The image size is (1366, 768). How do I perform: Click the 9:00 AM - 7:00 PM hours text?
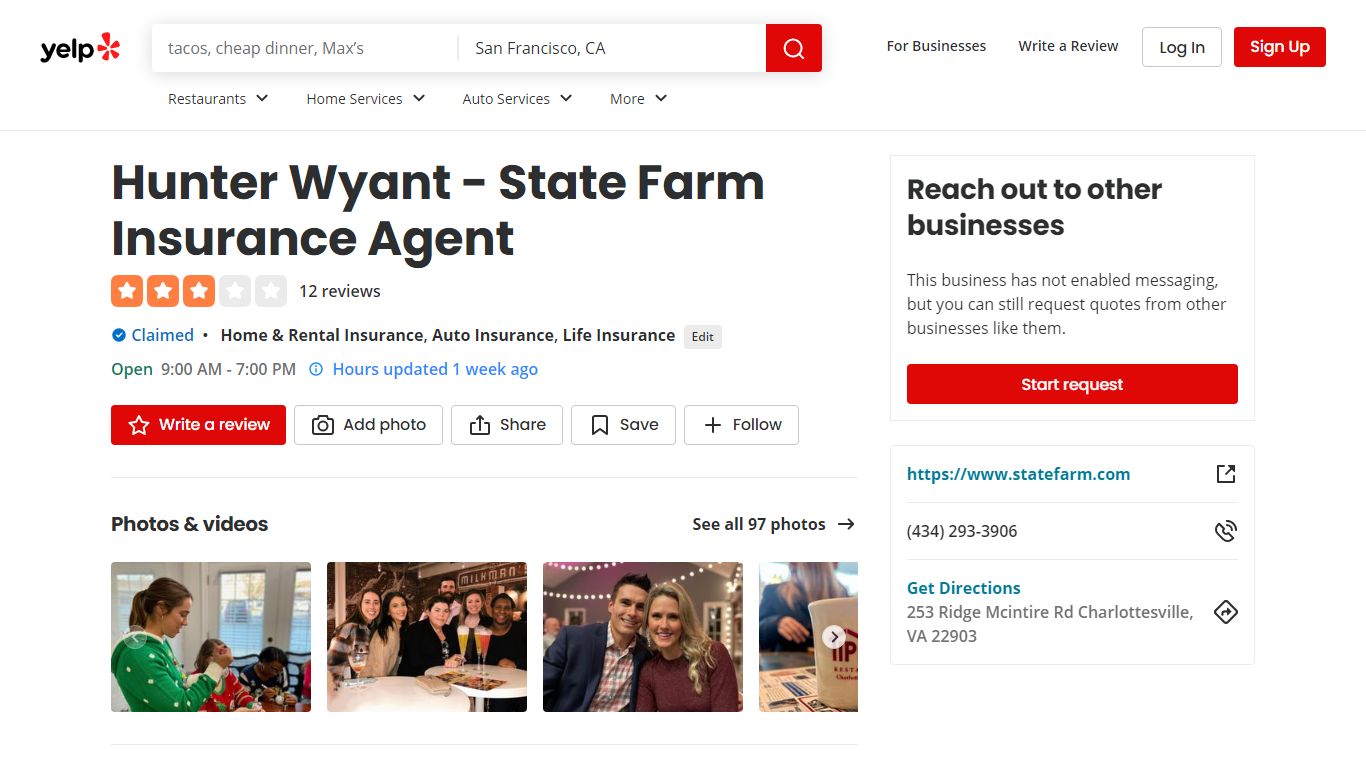click(x=228, y=369)
